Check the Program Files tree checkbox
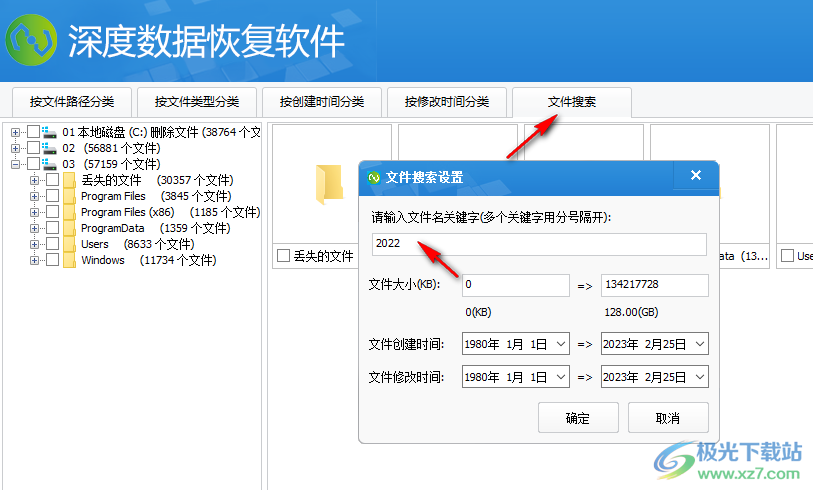The image size is (813, 490). pos(52,196)
